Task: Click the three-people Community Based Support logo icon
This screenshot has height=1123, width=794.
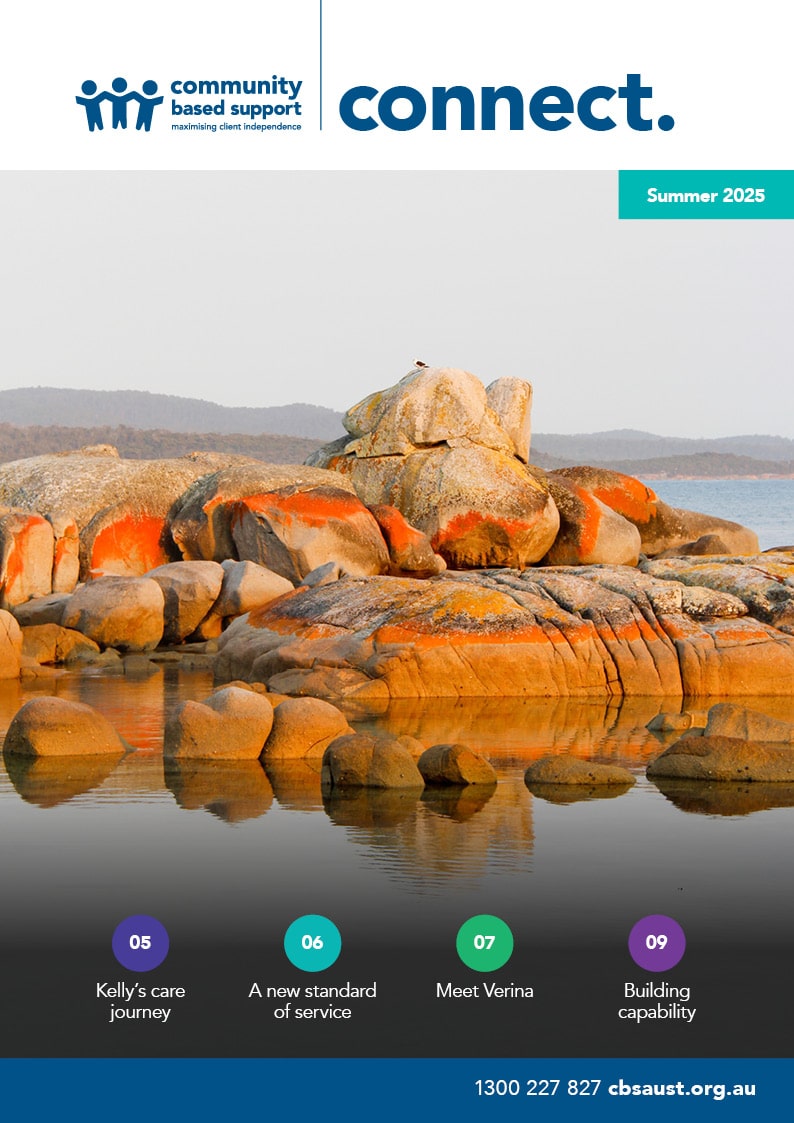Action: 118,104
